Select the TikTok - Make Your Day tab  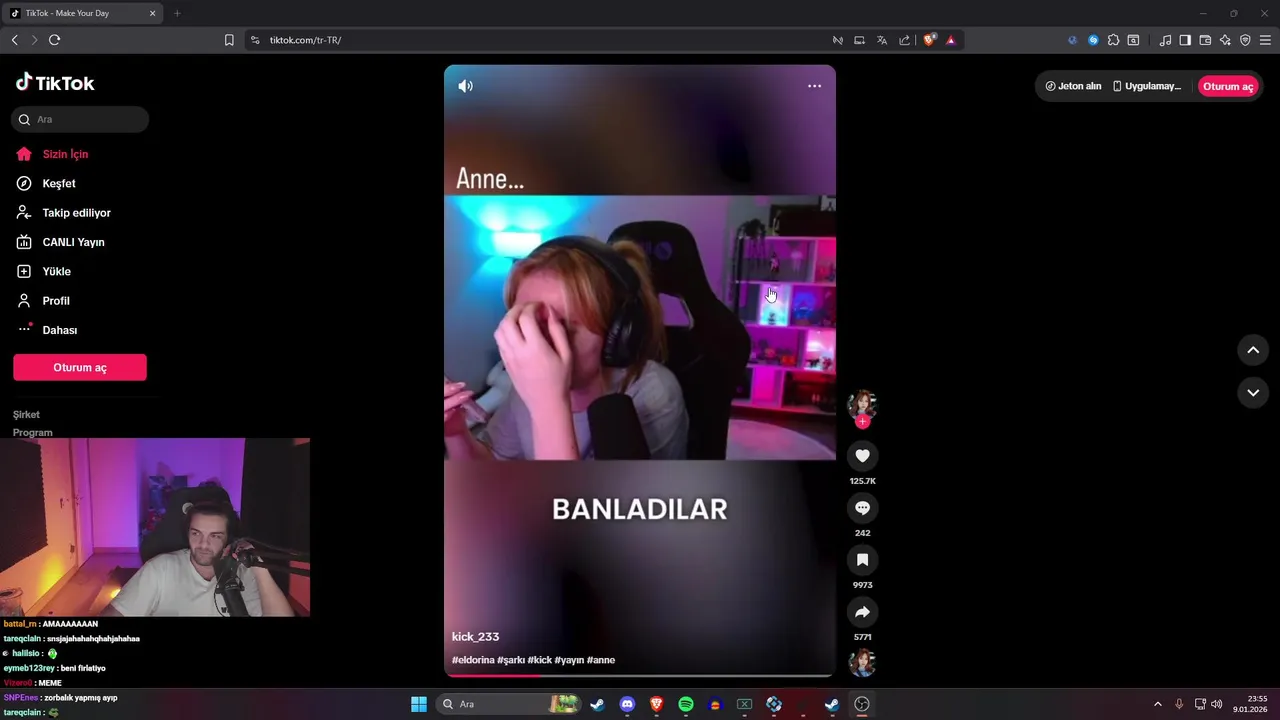pyautogui.click(x=83, y=13)
